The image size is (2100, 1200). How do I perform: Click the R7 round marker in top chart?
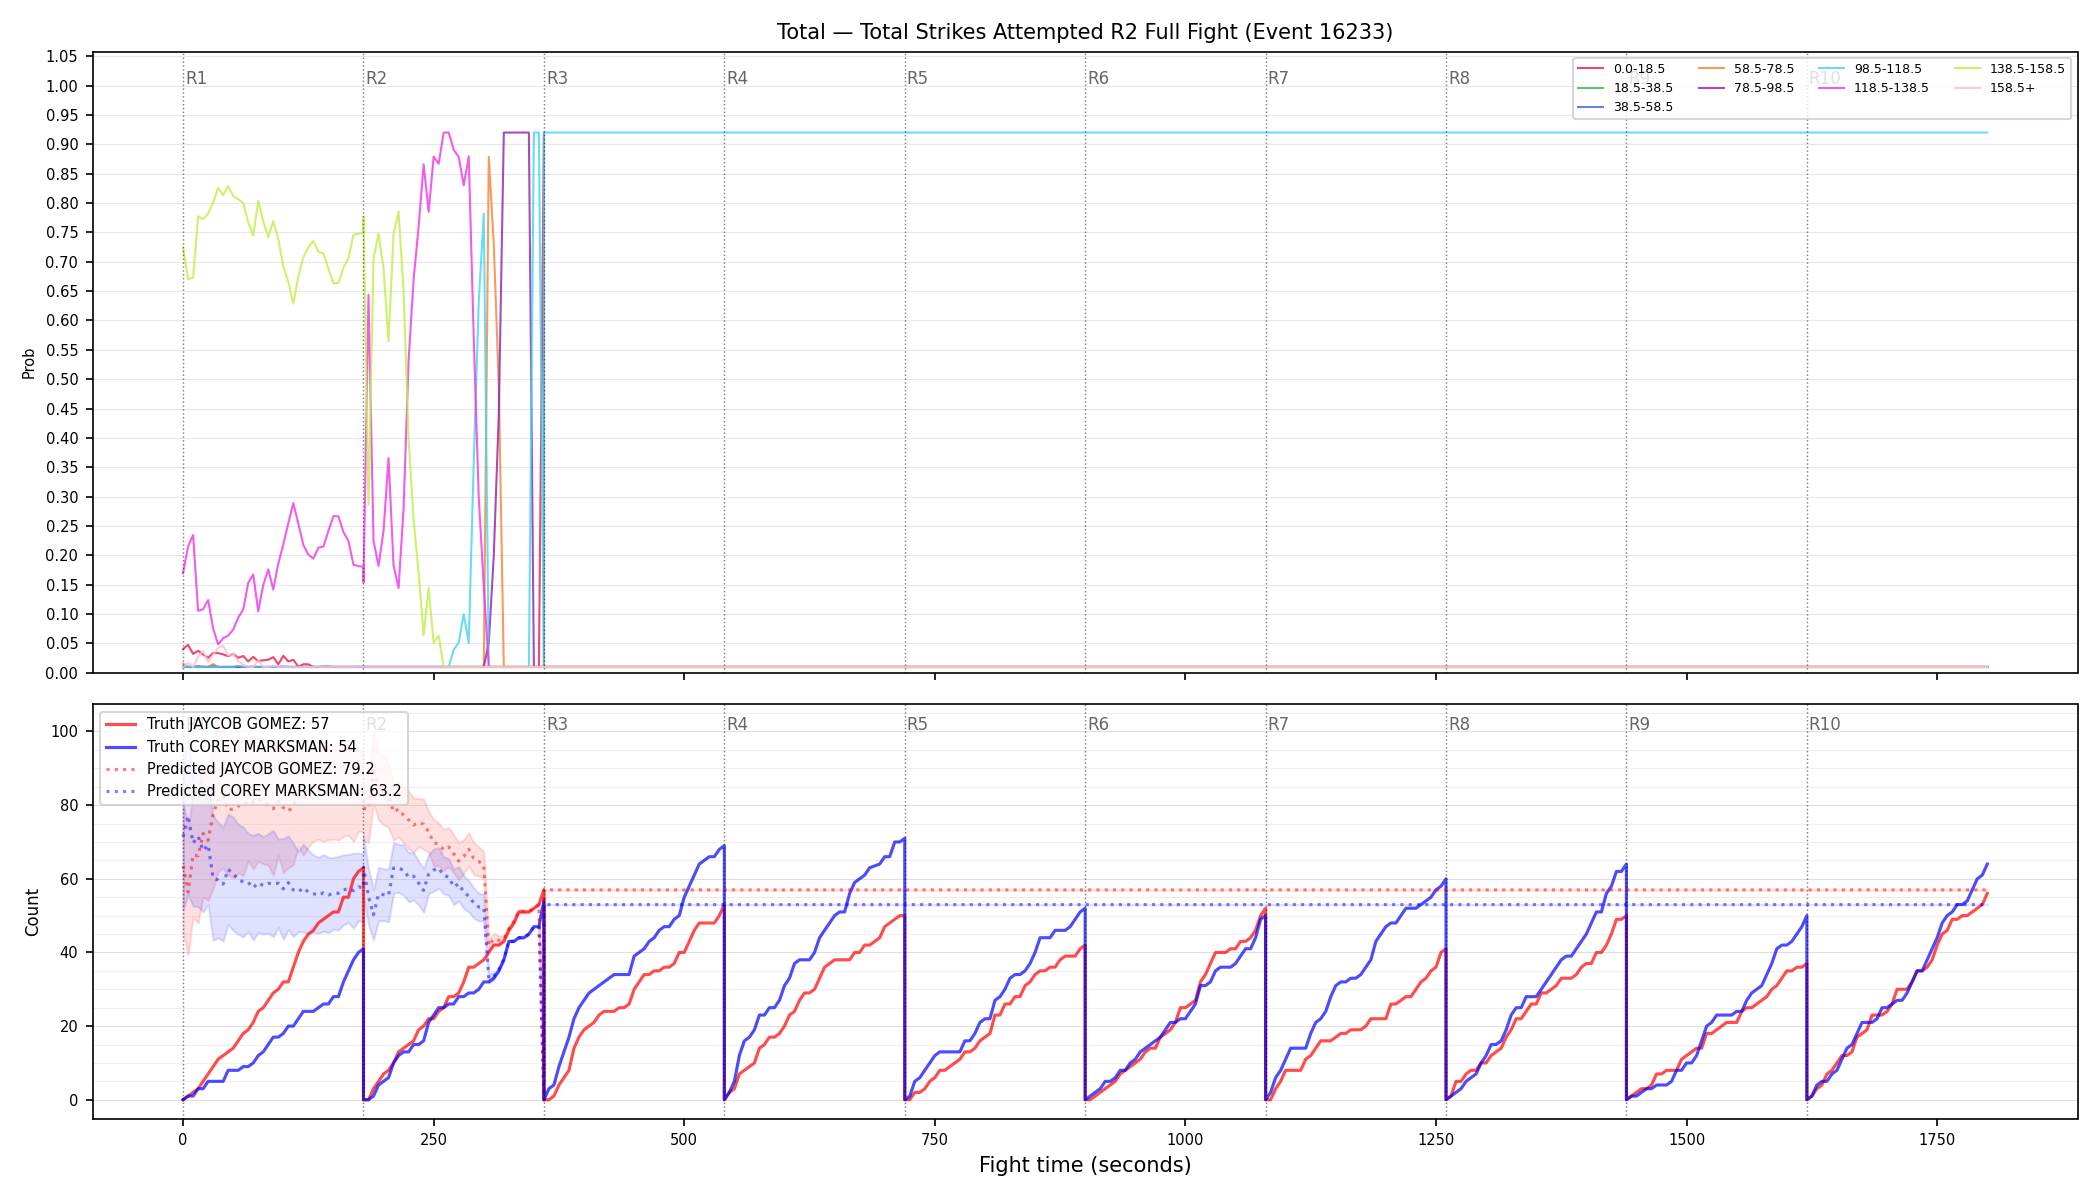[x=1278, y=78]
